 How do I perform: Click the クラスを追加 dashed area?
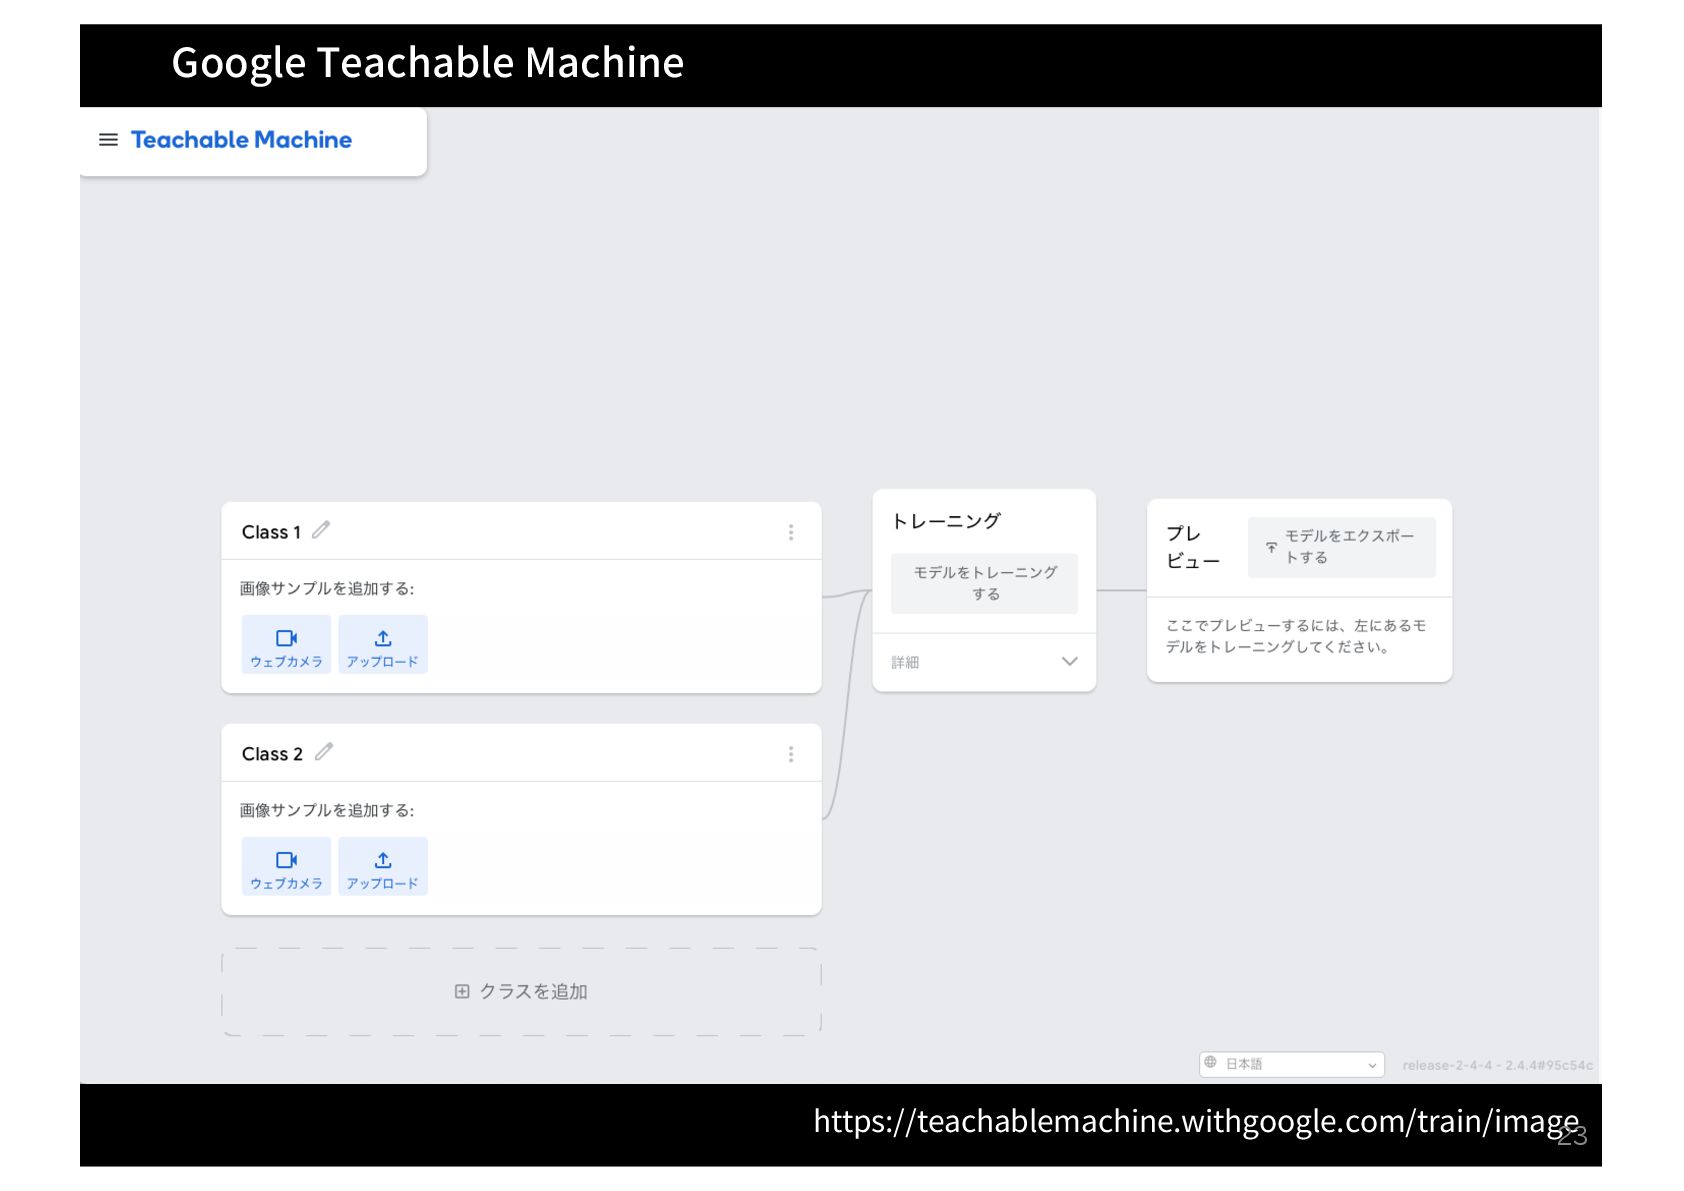click(x=521, y=991)
